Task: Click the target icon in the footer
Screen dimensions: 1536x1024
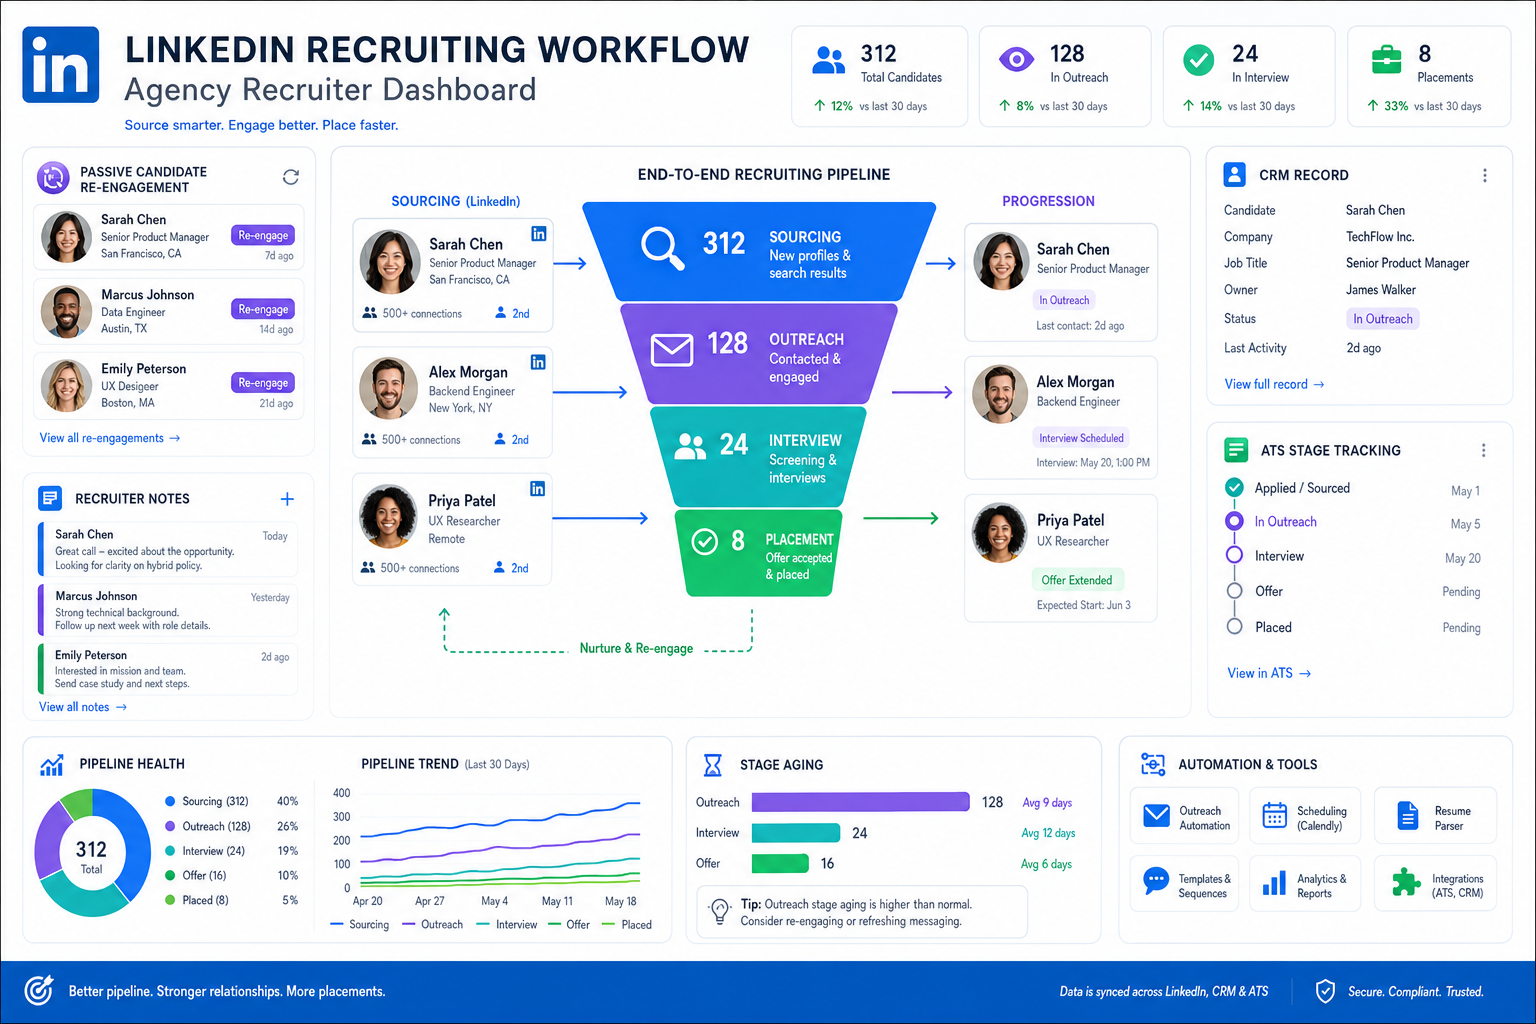Action: point(39,990)
